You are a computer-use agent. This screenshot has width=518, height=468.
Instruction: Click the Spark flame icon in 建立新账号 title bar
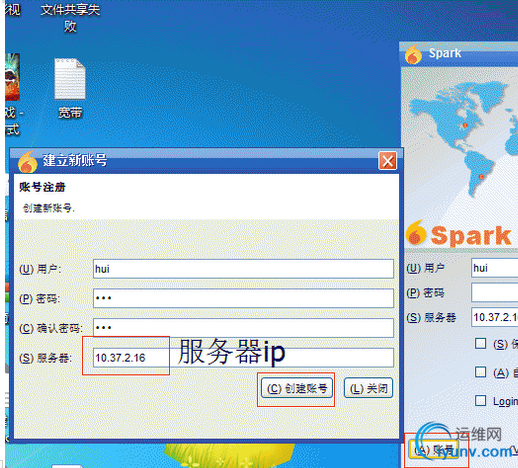click(27, 161)
